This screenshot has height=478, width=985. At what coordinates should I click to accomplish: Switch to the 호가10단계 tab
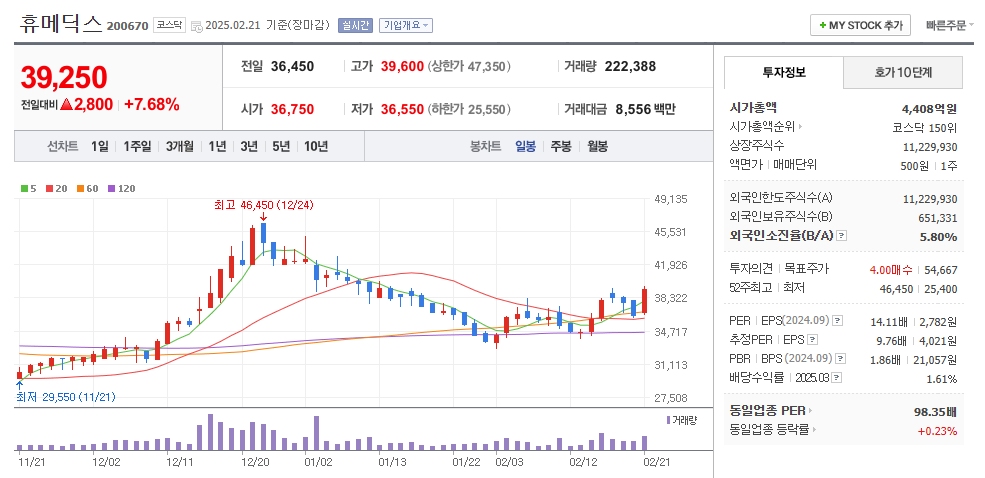(x=903, y=72)
